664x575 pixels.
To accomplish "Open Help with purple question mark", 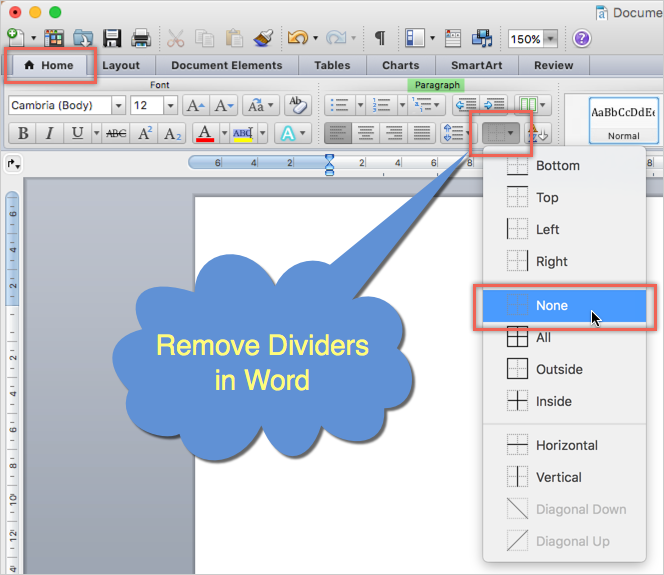I will tap(582, 38).
